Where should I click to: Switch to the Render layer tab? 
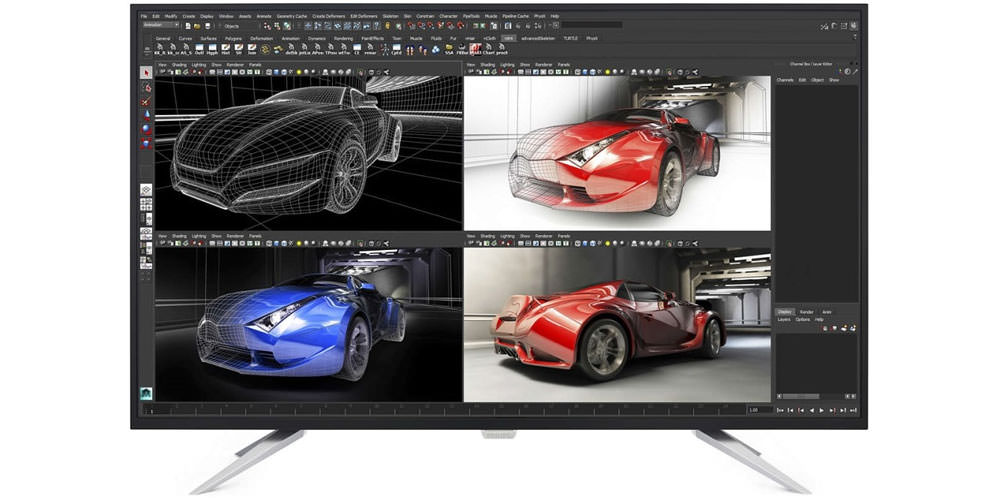tap(806, 312)
